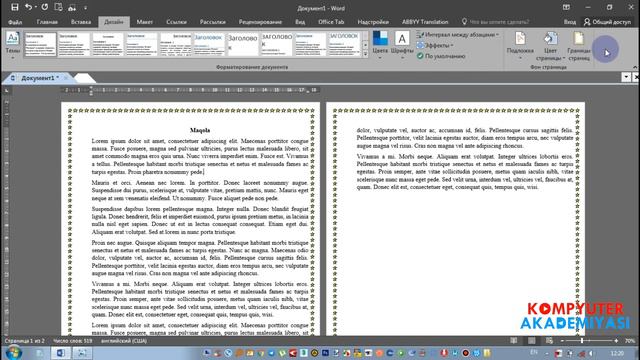This screenshot has width=640, height=360.
Task: Select the first document style thumbnail
Action: 40,44
